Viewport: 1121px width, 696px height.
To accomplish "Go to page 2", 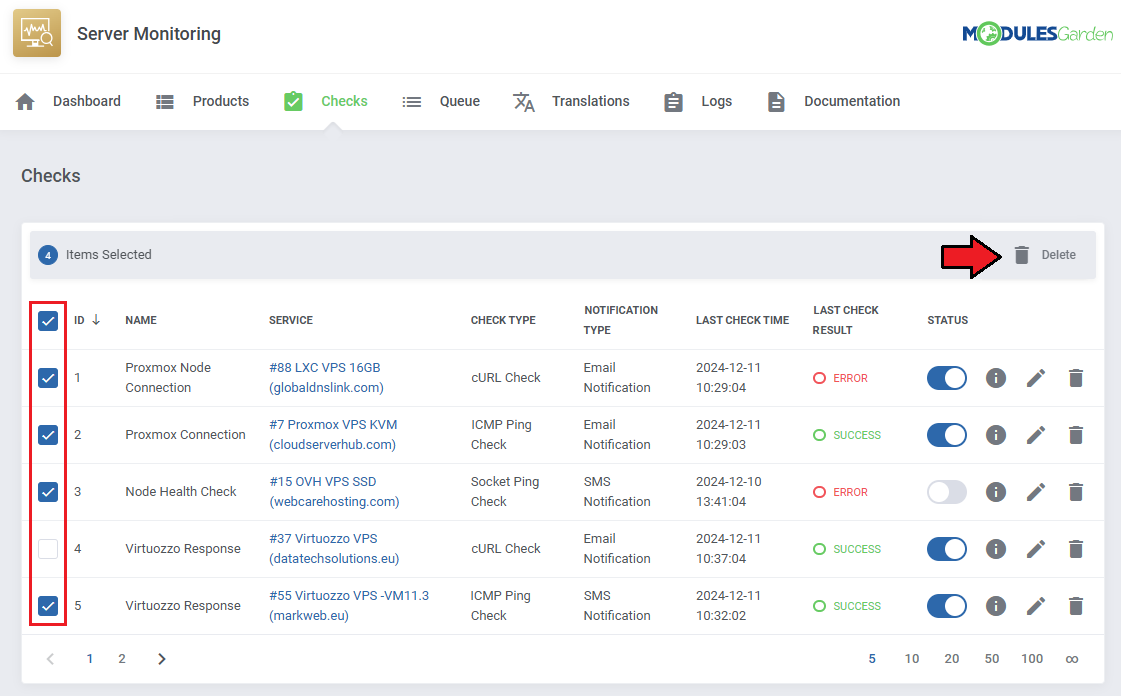I will point(122,659).
